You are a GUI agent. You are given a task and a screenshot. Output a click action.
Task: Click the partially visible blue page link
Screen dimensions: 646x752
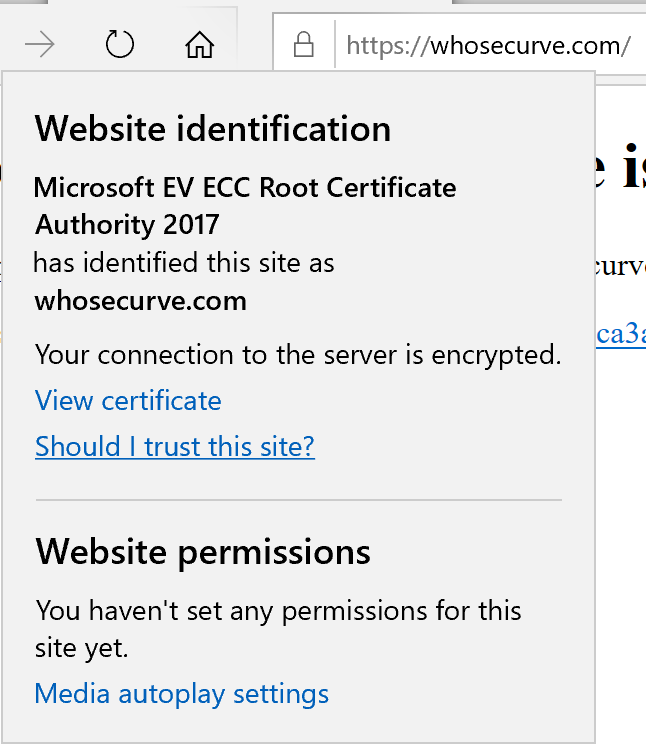point(620,334)
